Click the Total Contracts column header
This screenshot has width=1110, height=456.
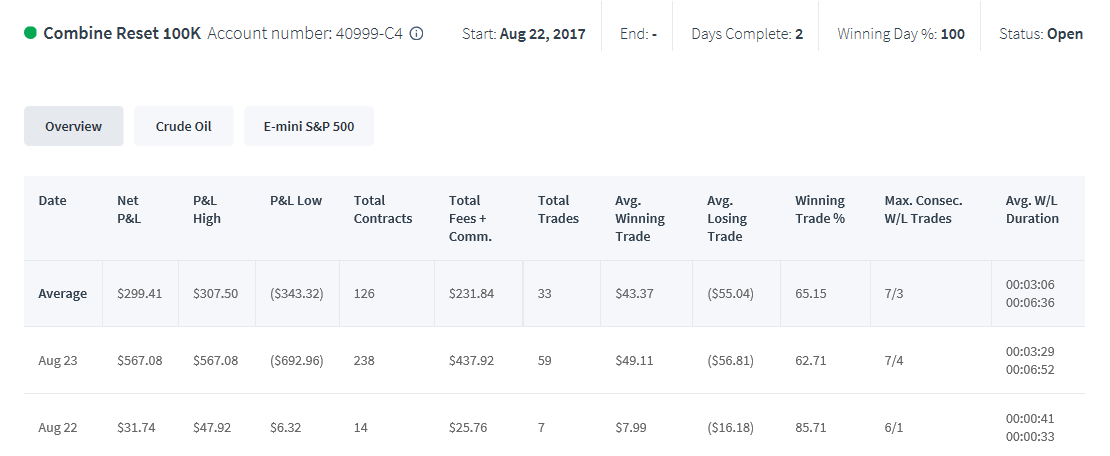click(x=383, y=210)
